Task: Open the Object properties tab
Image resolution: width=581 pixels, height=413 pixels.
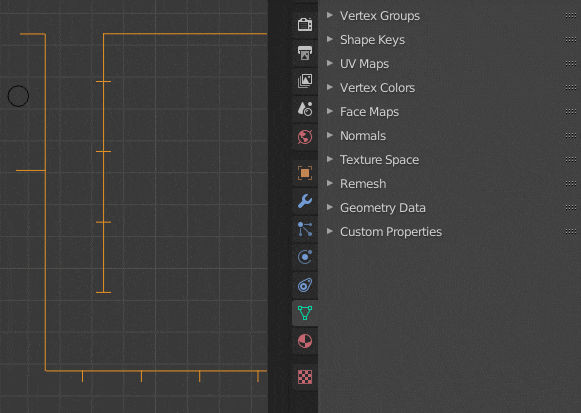Action: click(305, 173)
